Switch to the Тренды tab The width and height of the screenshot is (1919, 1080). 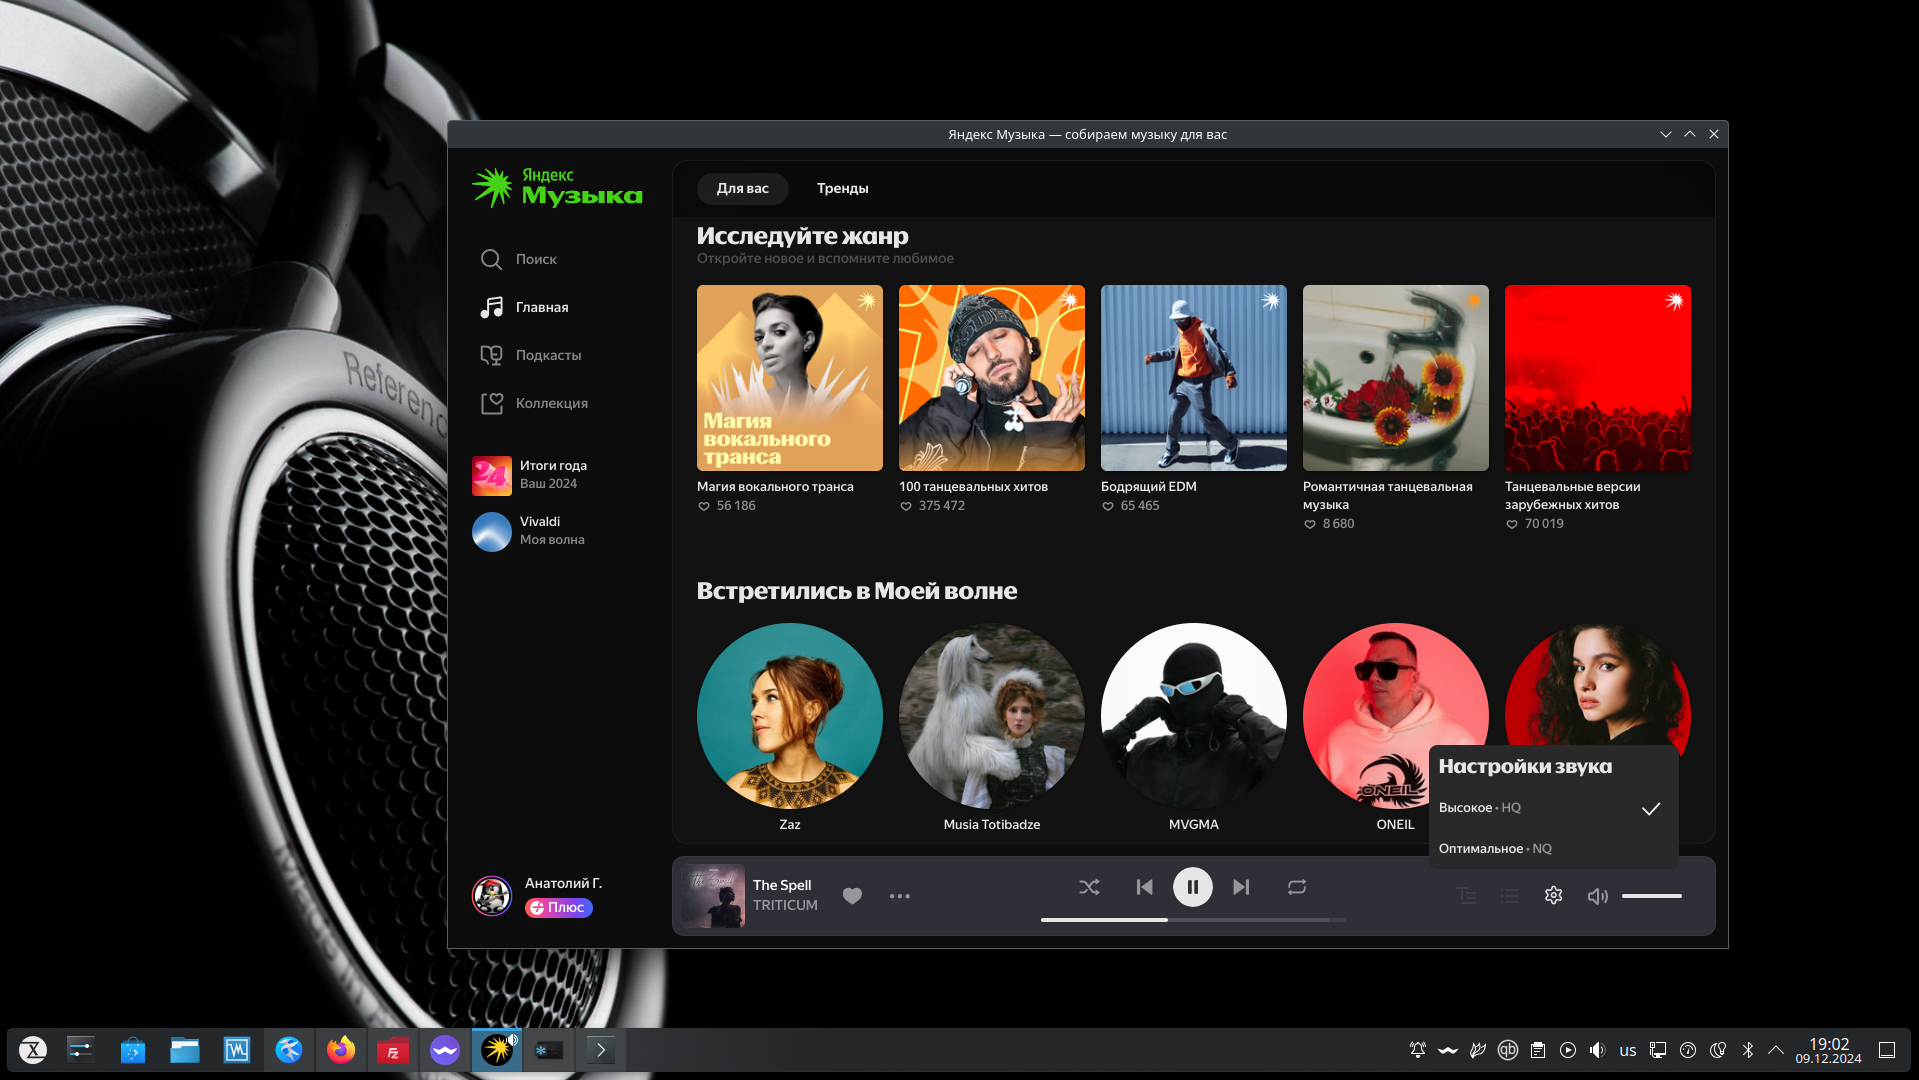coord(842,188)
